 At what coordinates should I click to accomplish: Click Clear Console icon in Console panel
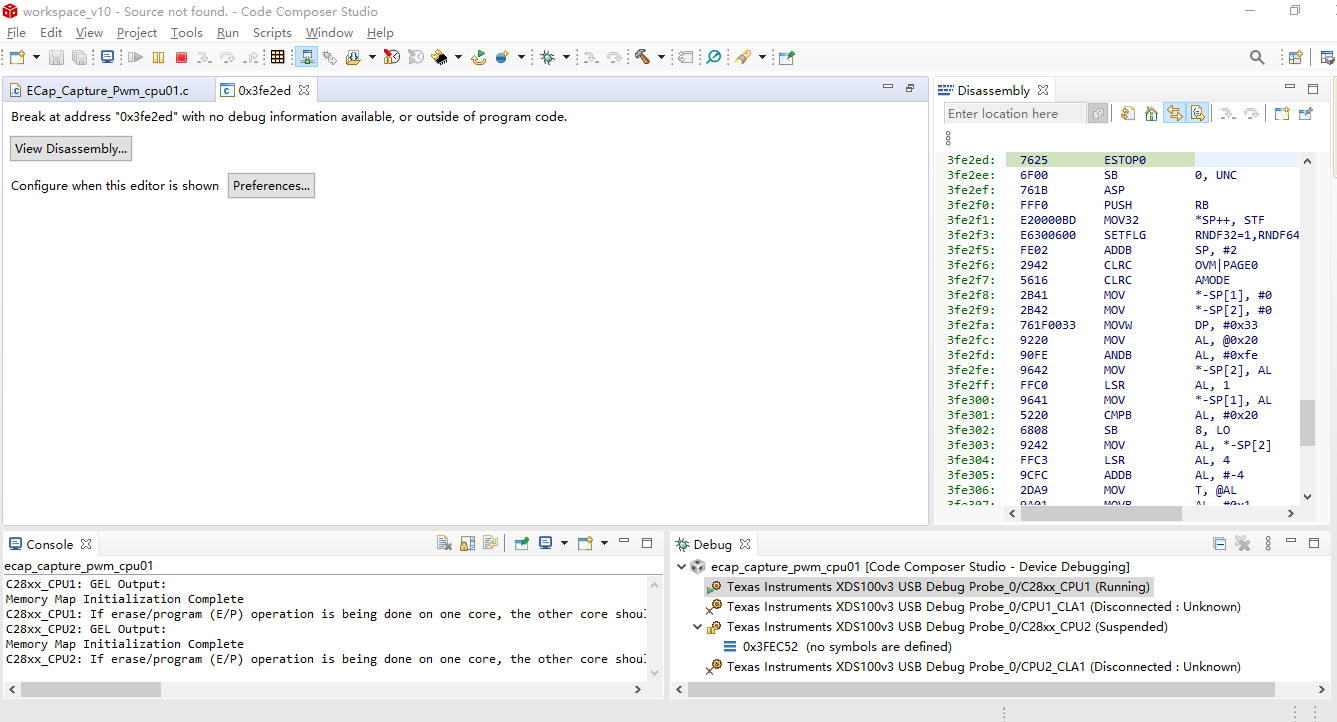click(x=445, y=543)
